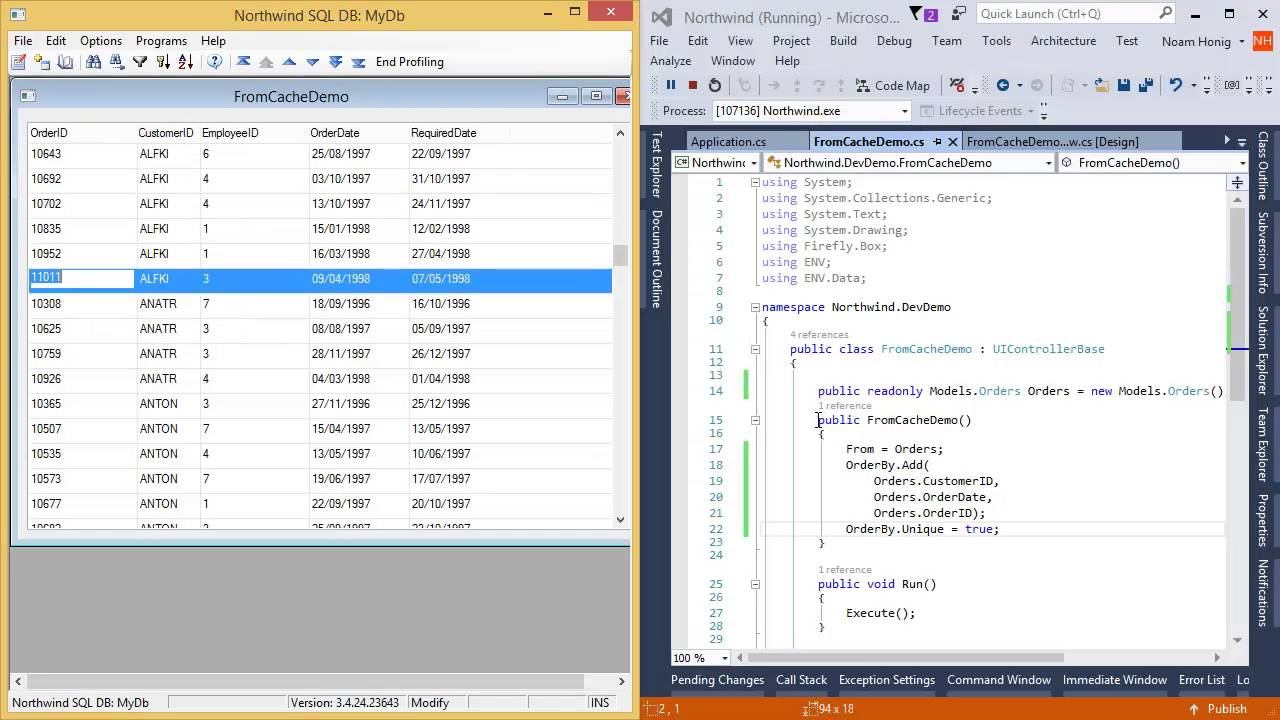The image size is (1280, 720).
Task: Click the funnel Filter icon
Action: (139, 62)
